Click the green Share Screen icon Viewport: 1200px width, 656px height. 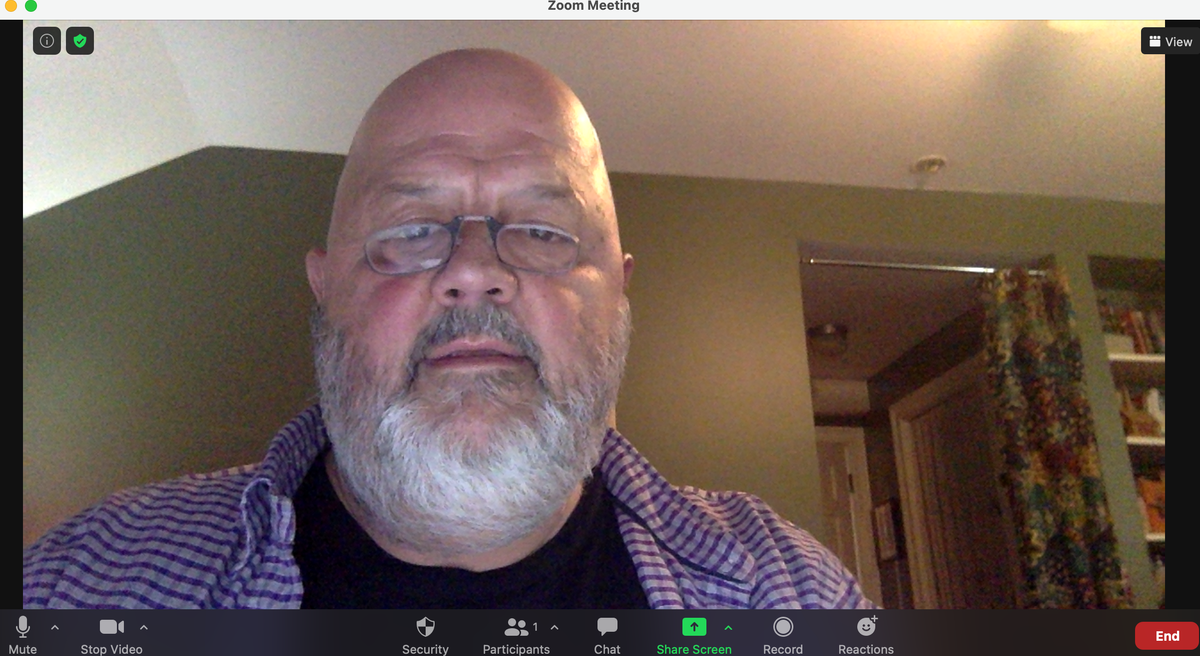[694, 627]
